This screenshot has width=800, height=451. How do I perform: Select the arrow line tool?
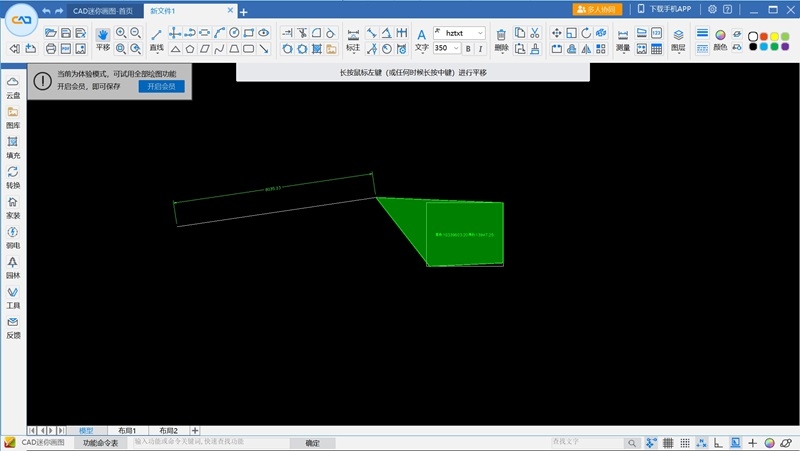264,49
